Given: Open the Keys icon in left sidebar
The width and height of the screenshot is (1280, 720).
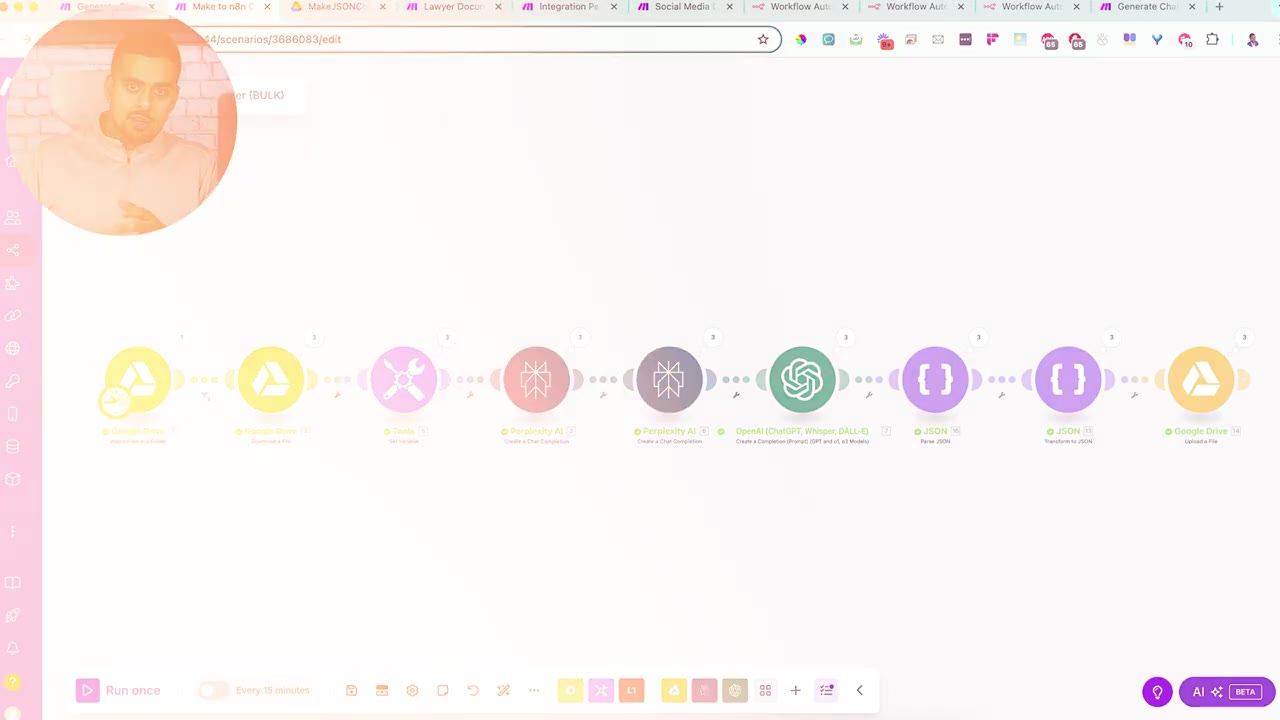Looking at the screenshot, I should click(13, 381).
